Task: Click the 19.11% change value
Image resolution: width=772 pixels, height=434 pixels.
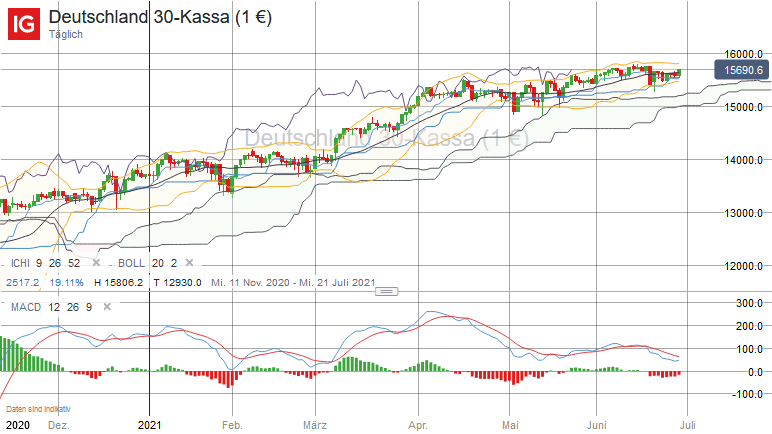Action: pos(66,283)
